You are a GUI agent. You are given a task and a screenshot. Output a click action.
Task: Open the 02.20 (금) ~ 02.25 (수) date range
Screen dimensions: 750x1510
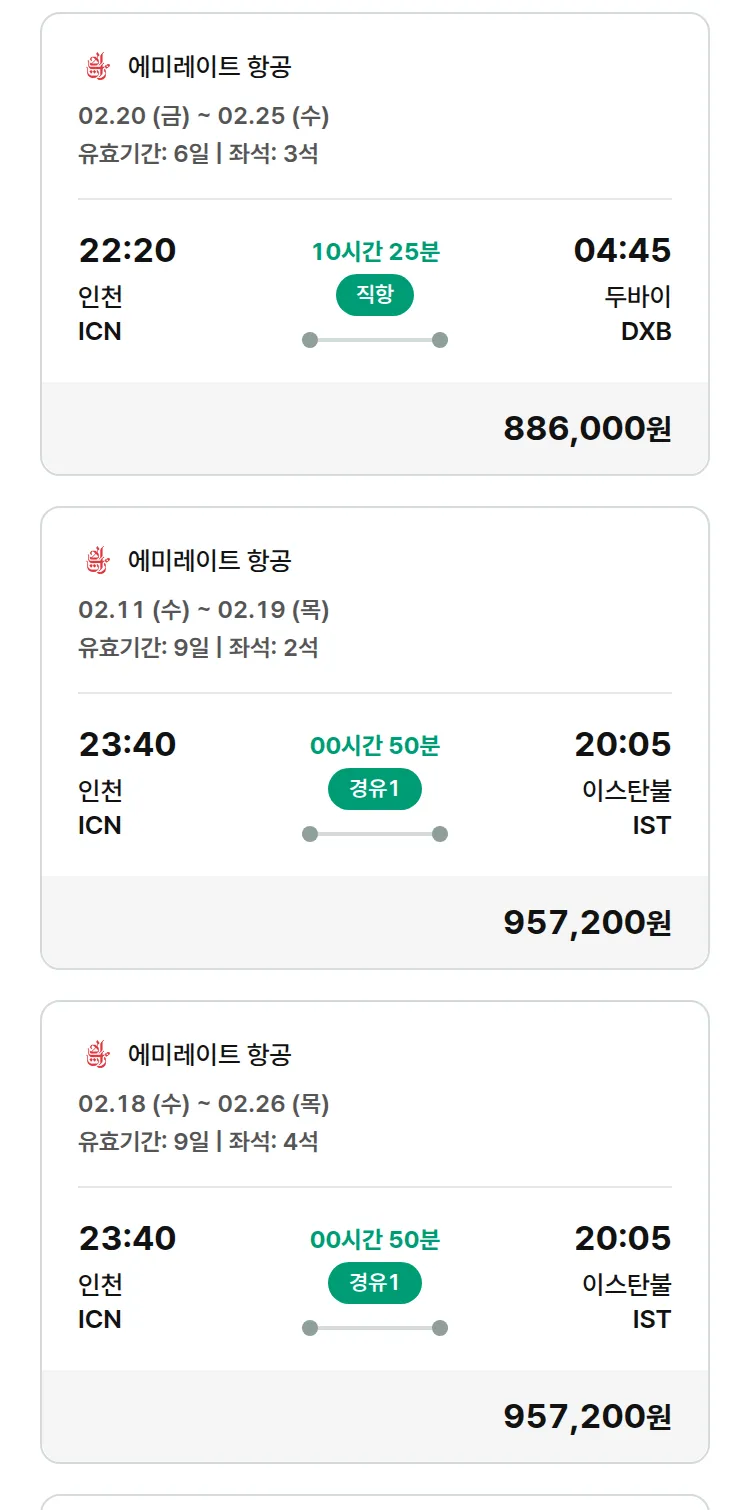[204, 117]
